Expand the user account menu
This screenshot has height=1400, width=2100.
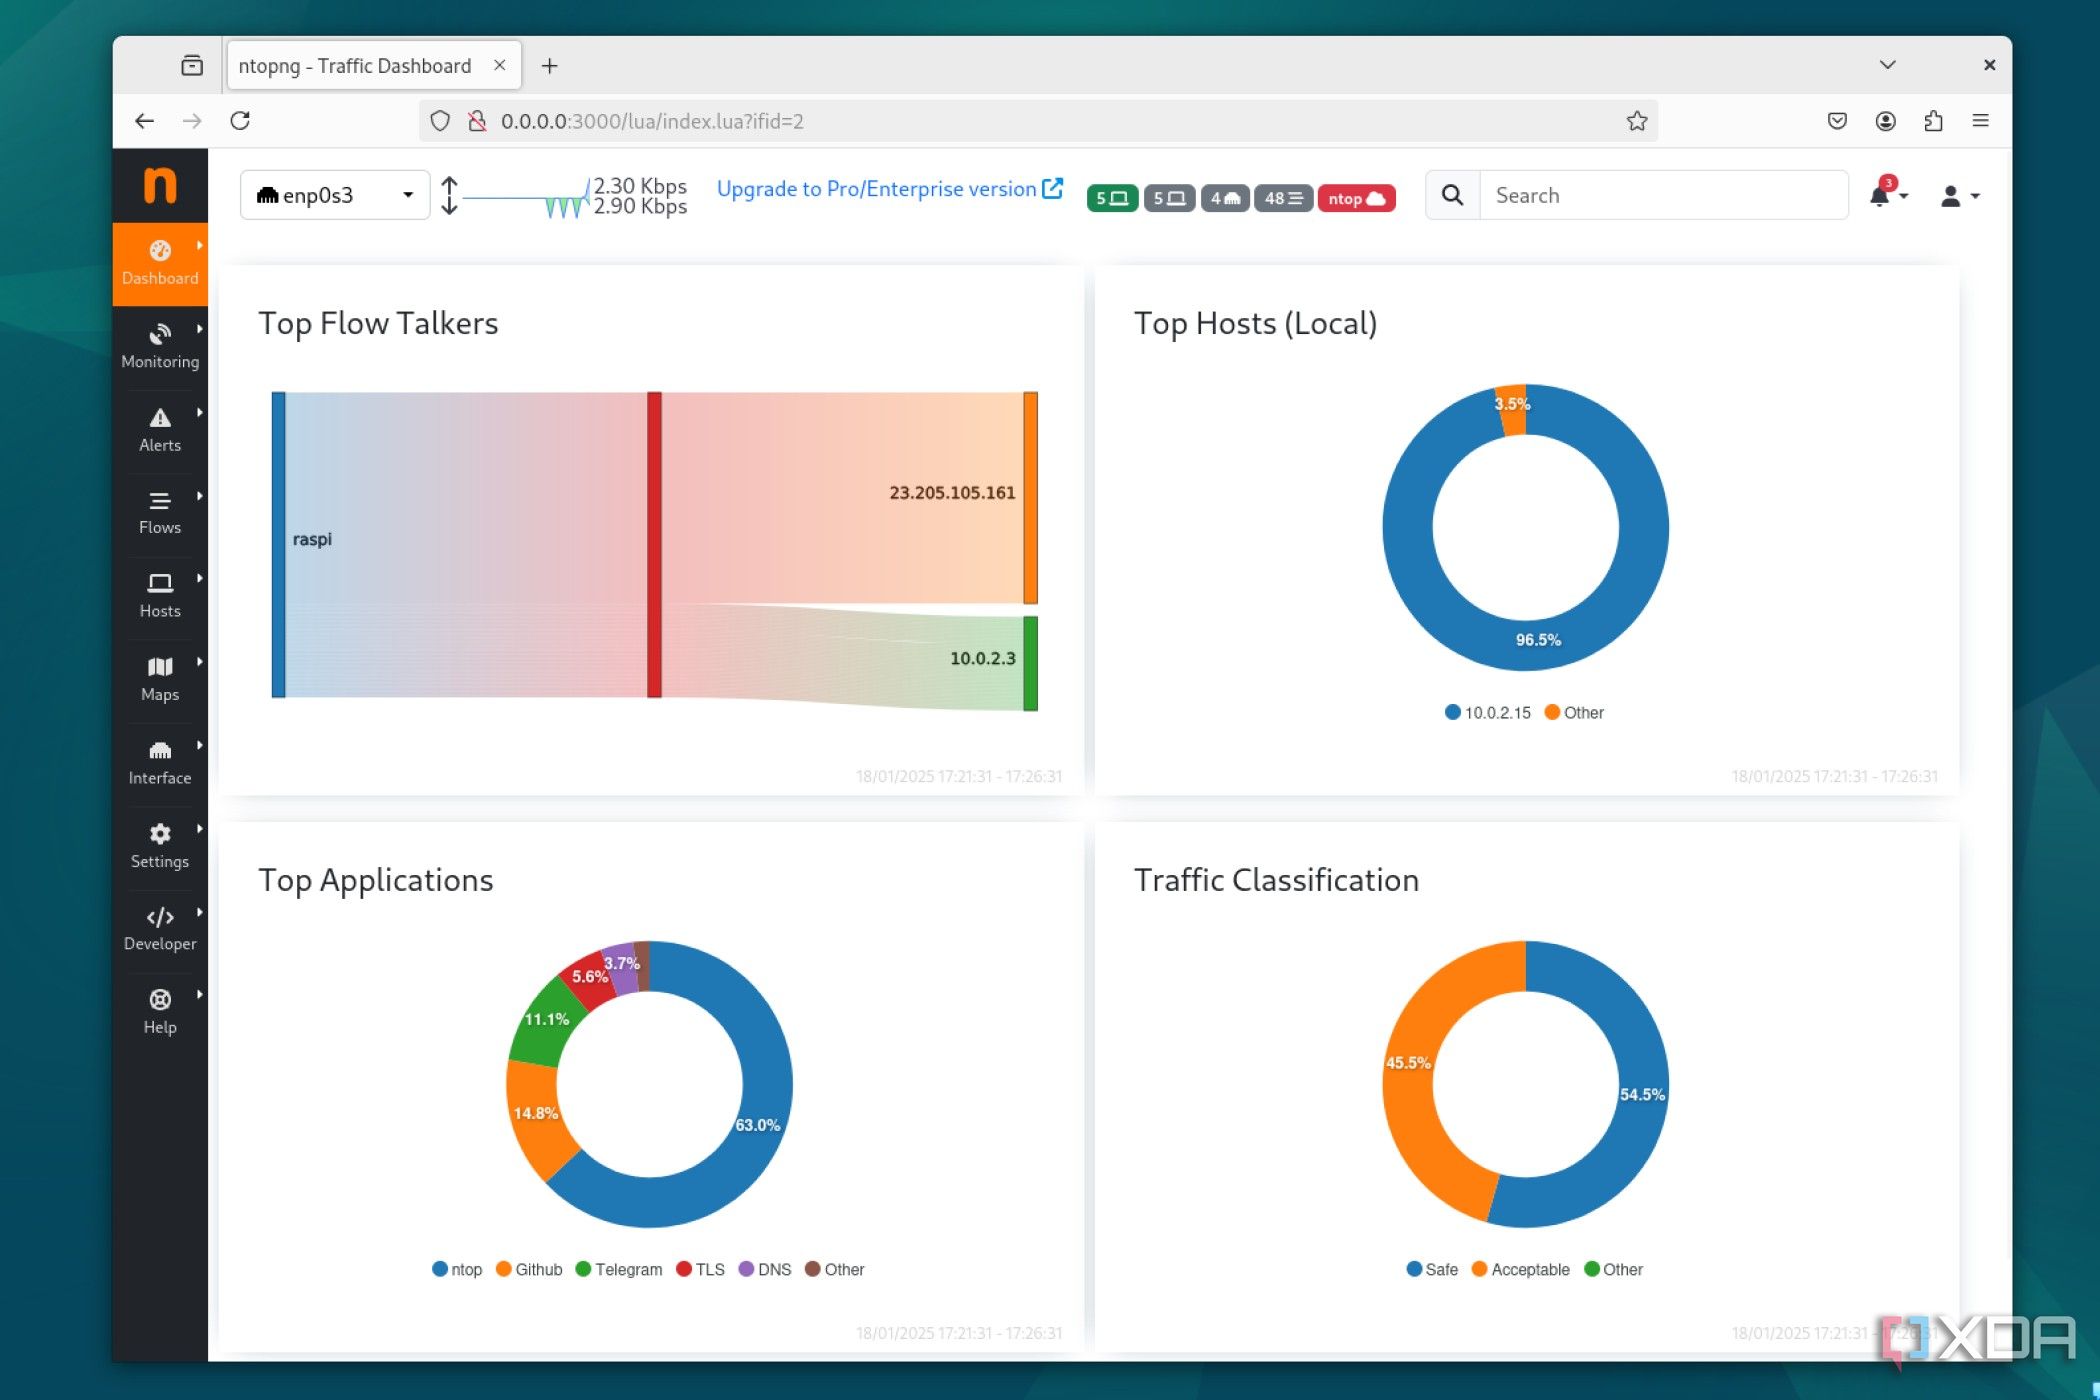click(x=1956, y=195)
